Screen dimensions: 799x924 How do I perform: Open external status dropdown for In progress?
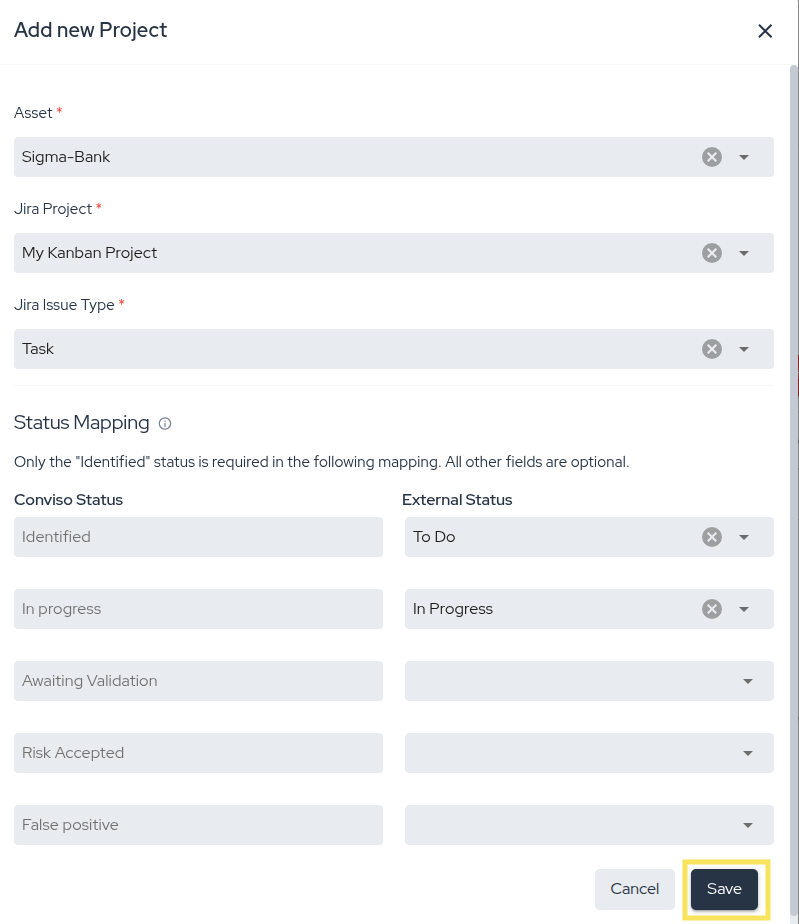click(x=744, y=609)
